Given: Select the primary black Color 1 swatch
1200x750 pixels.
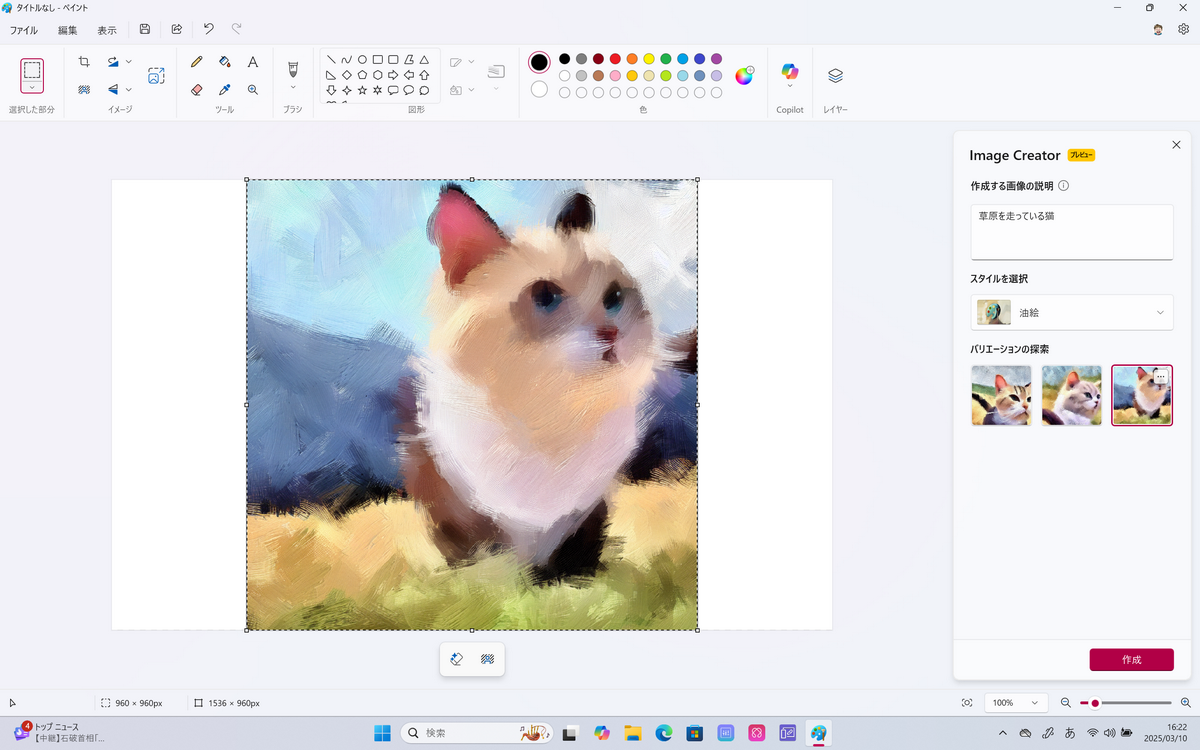Looking at the screenshot, I should point(539,62).
